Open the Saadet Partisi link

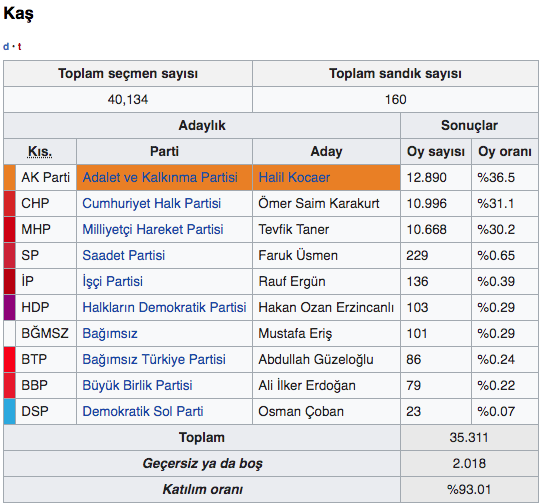pyautogui.click(x=123, y=255)
